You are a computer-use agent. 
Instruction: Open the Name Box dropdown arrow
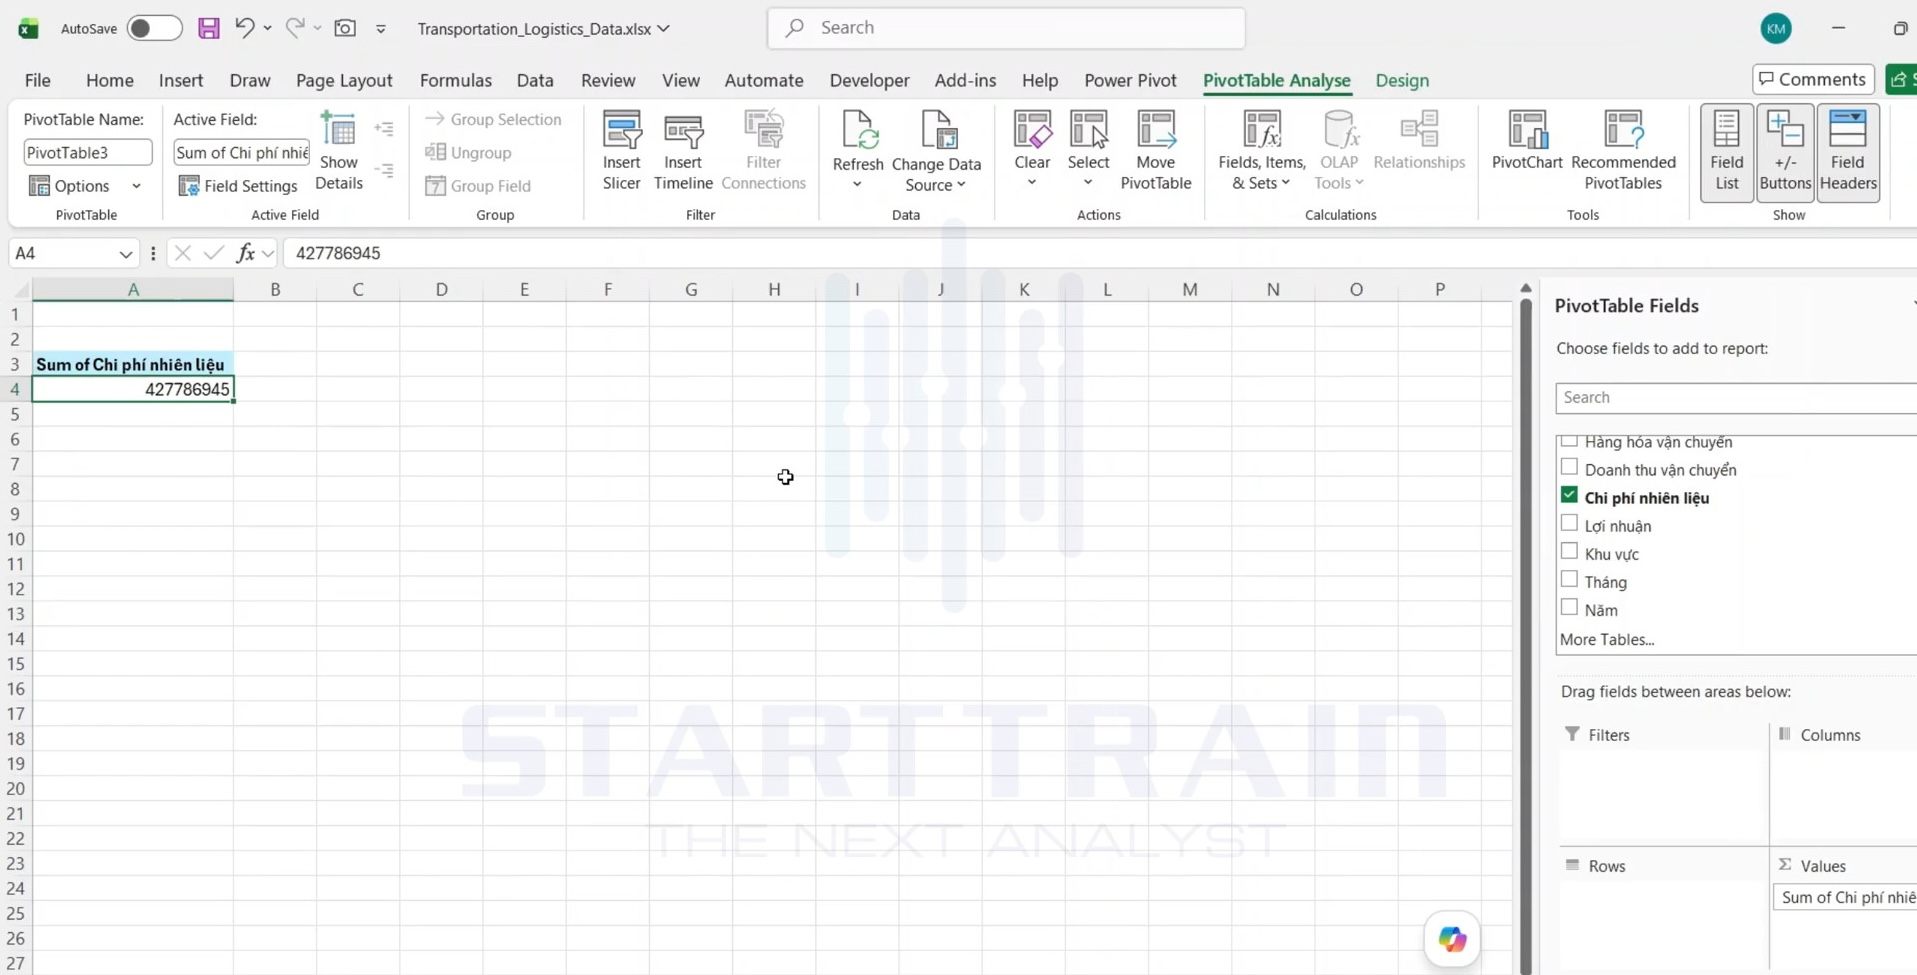(125, 254)
